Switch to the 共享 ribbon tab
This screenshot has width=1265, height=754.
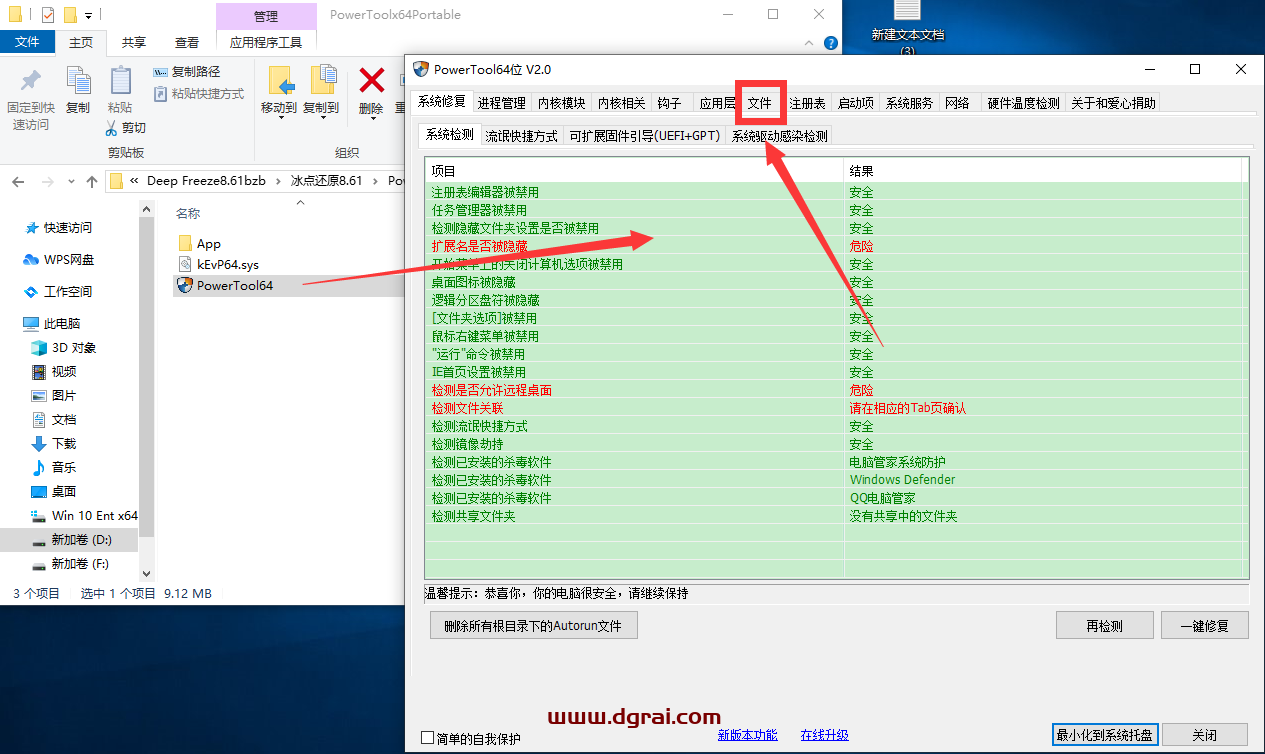point(133,42)
